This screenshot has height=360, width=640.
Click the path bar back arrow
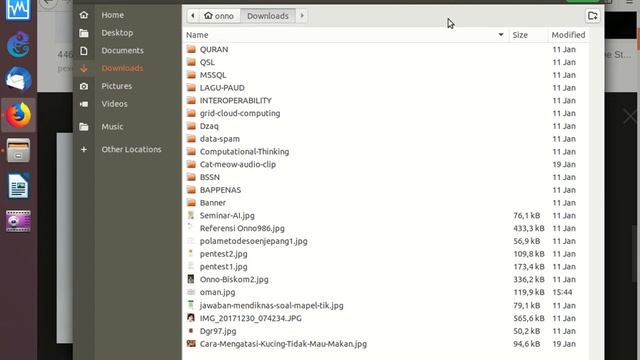pos(193,16)
